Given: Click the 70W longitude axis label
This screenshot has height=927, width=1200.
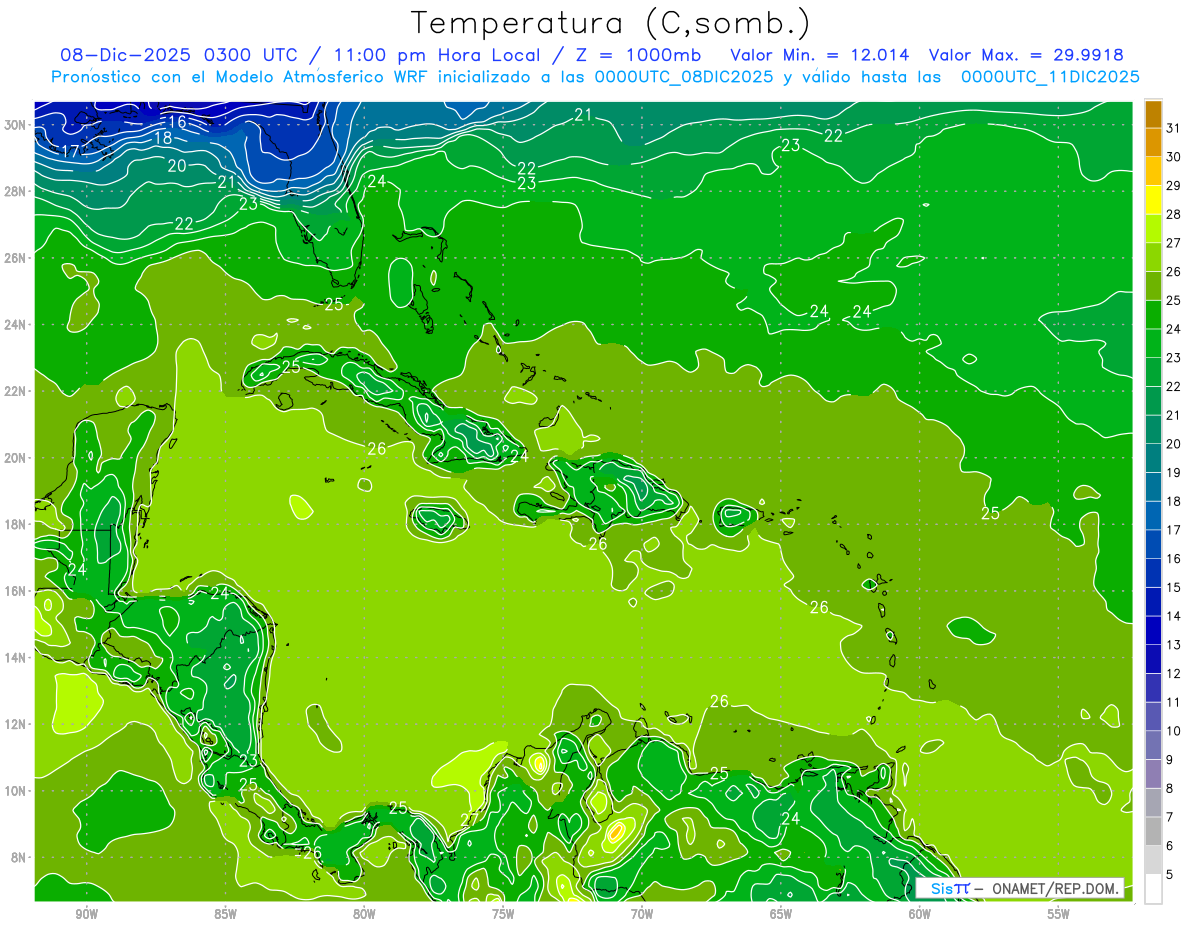Looking at the screenshot, I should pyautogui.click(x=642, y=914).
